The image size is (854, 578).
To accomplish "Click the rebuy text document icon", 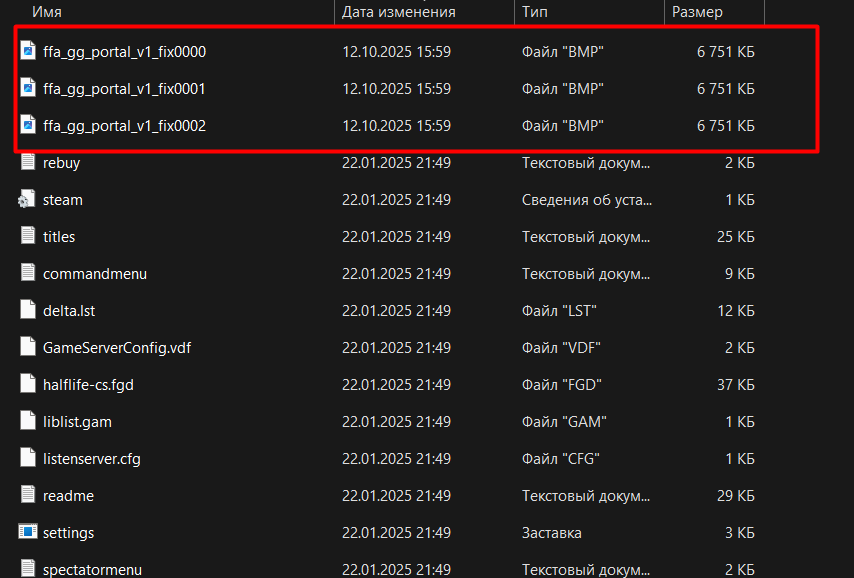I will (27, 163).
